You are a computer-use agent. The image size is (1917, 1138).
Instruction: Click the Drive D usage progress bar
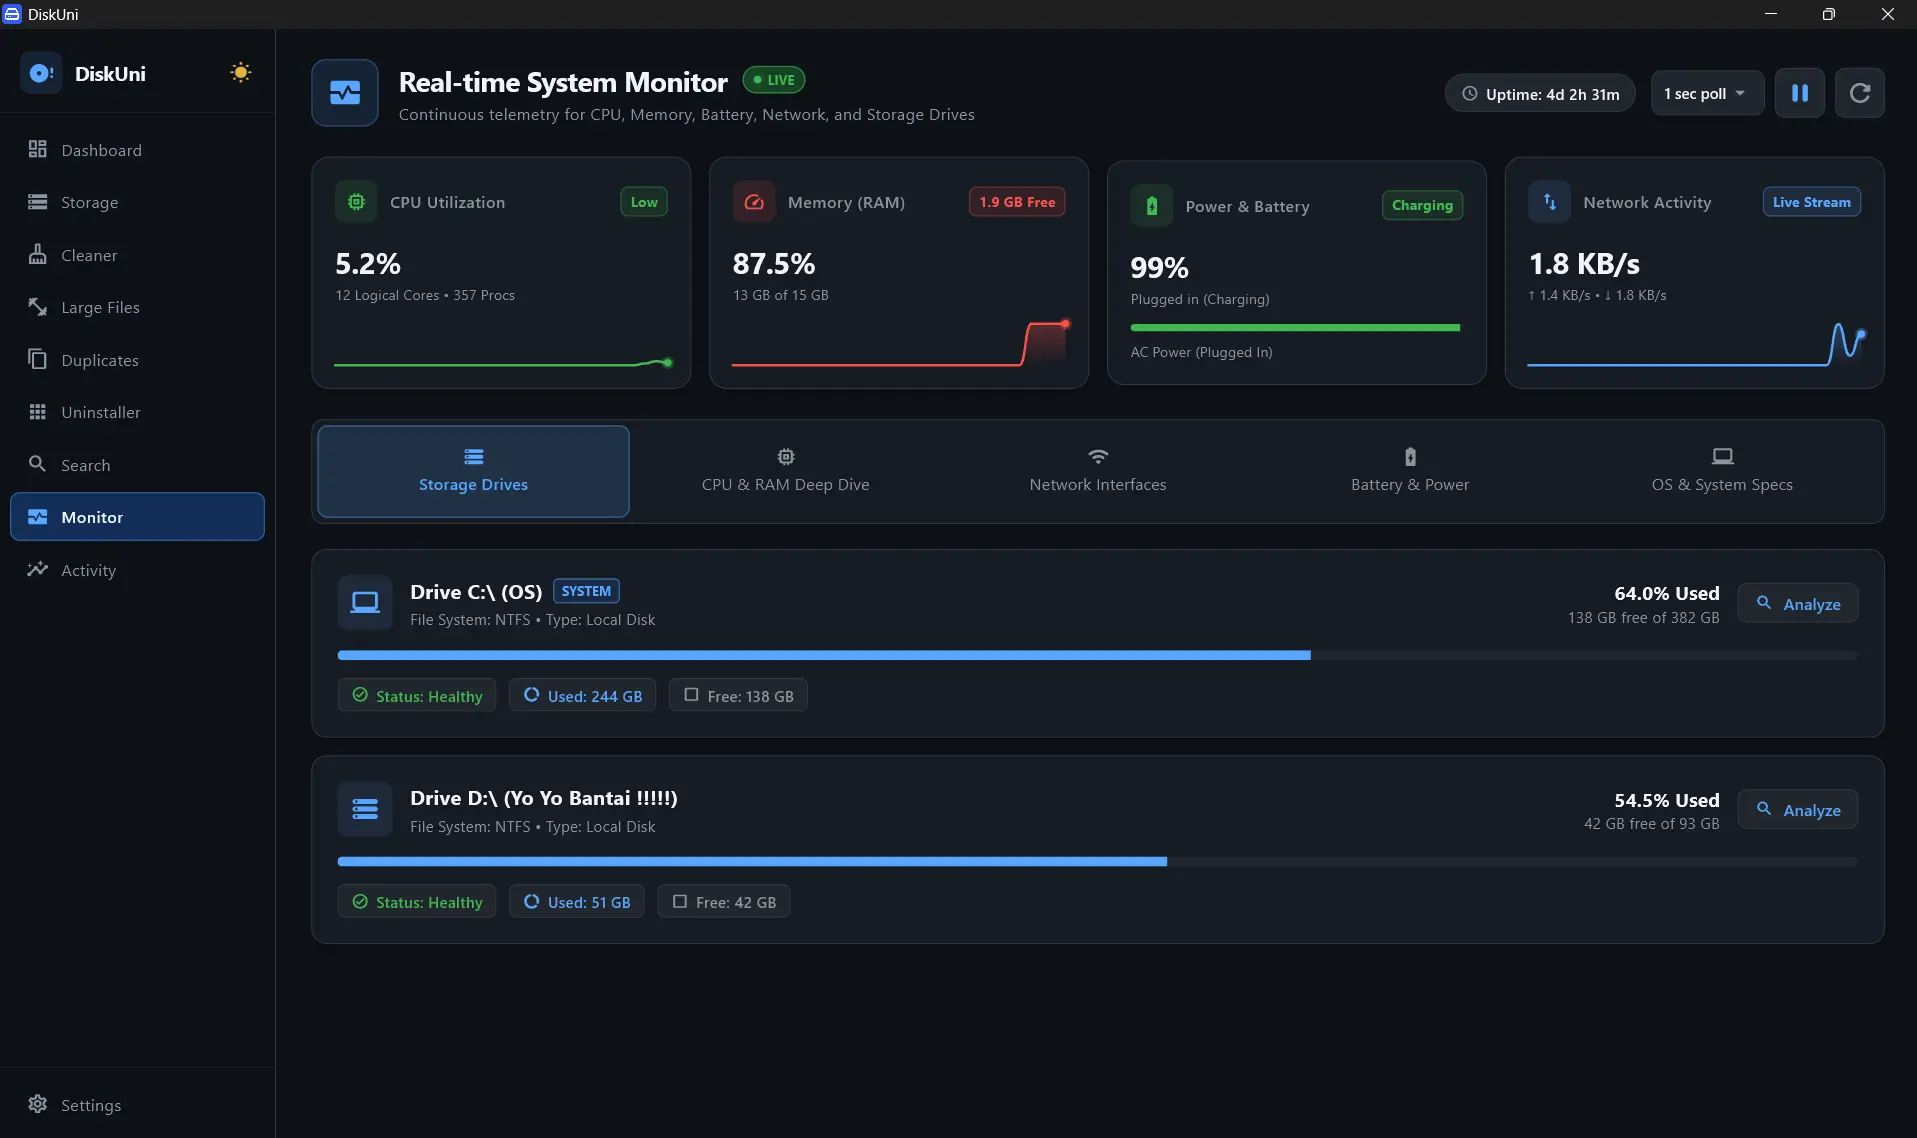1097,861
